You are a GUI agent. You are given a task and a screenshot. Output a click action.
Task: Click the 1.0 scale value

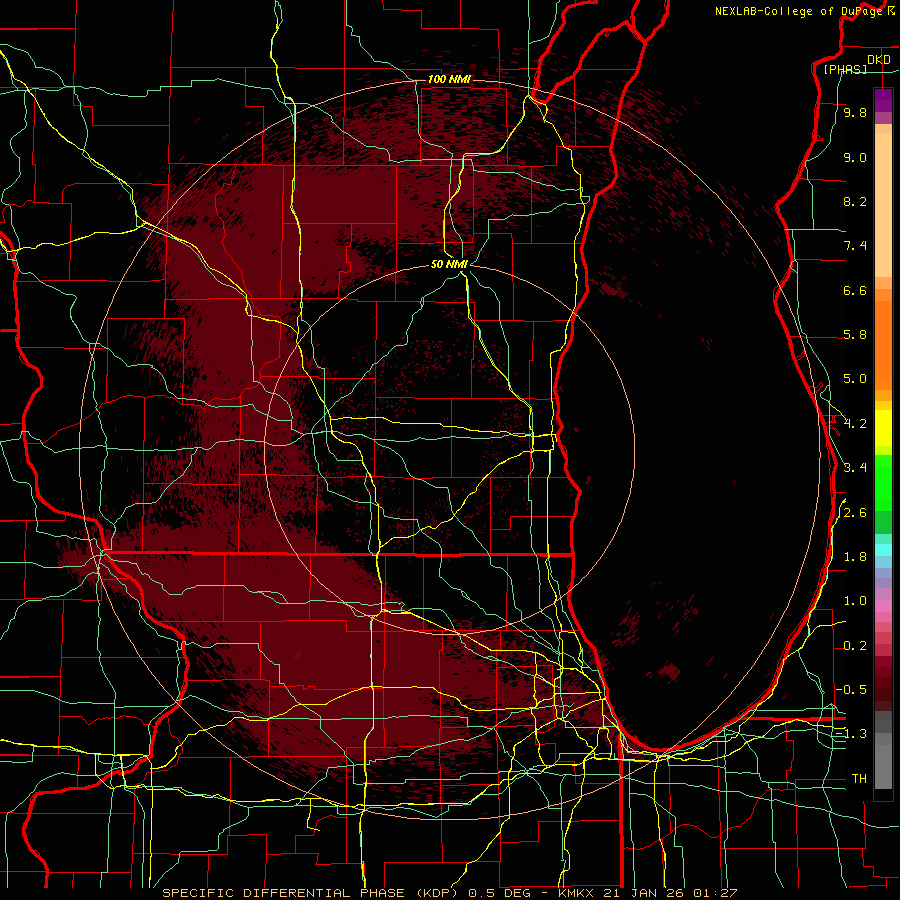[855, 601]
